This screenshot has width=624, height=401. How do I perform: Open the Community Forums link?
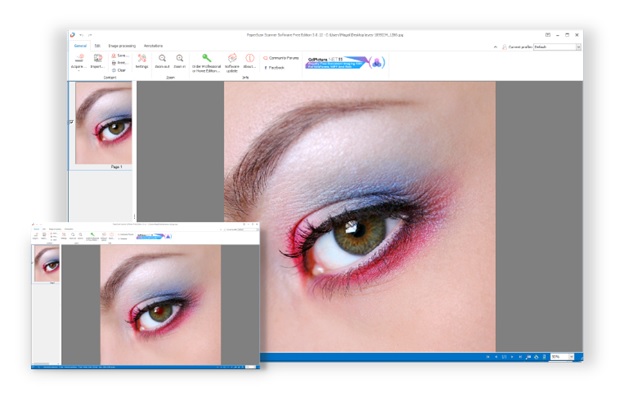pyautogui.click(x=283, y=58)
